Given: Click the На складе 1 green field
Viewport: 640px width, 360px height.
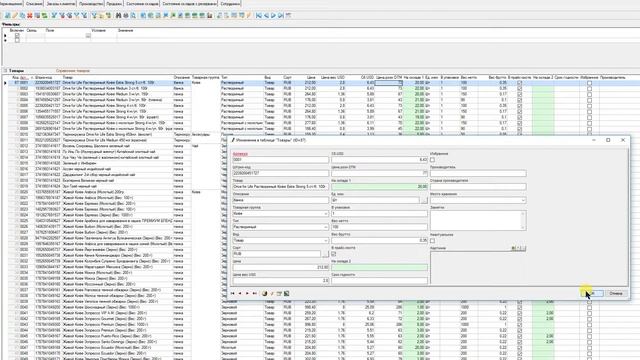Looking at the screenshot, I should [379, 187].
